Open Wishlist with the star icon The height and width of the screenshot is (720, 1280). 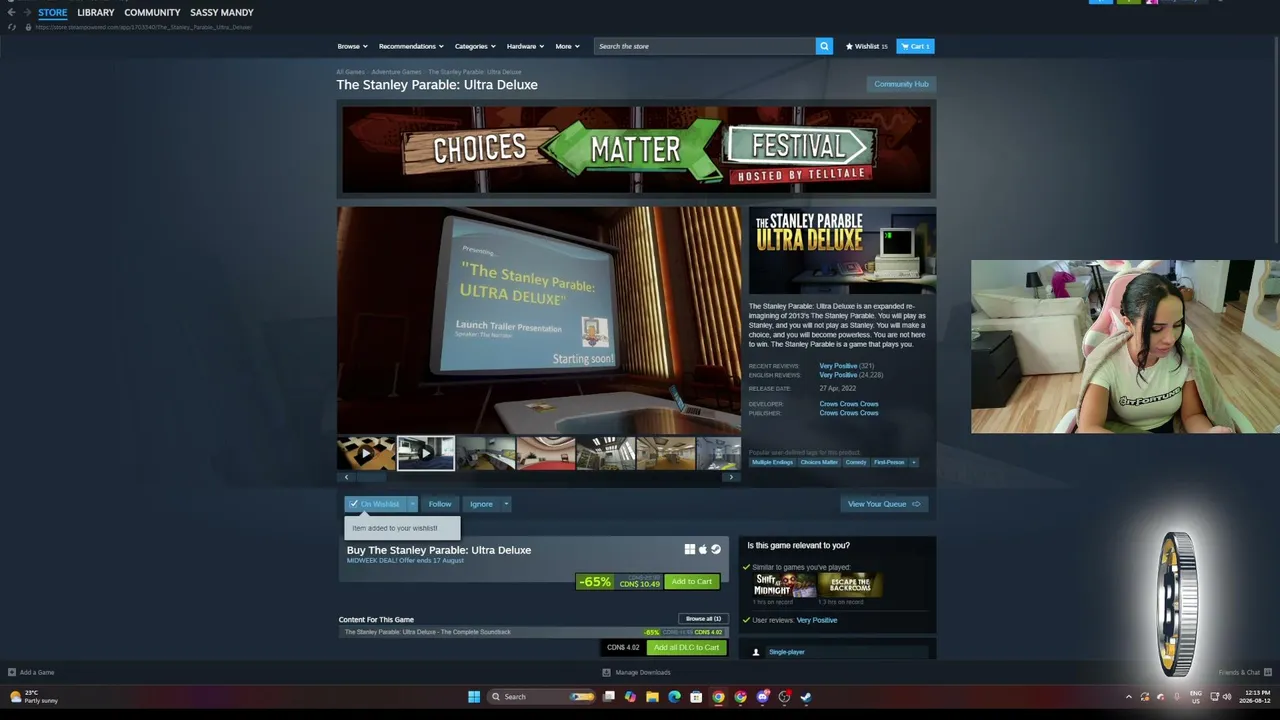coord(866,46)
